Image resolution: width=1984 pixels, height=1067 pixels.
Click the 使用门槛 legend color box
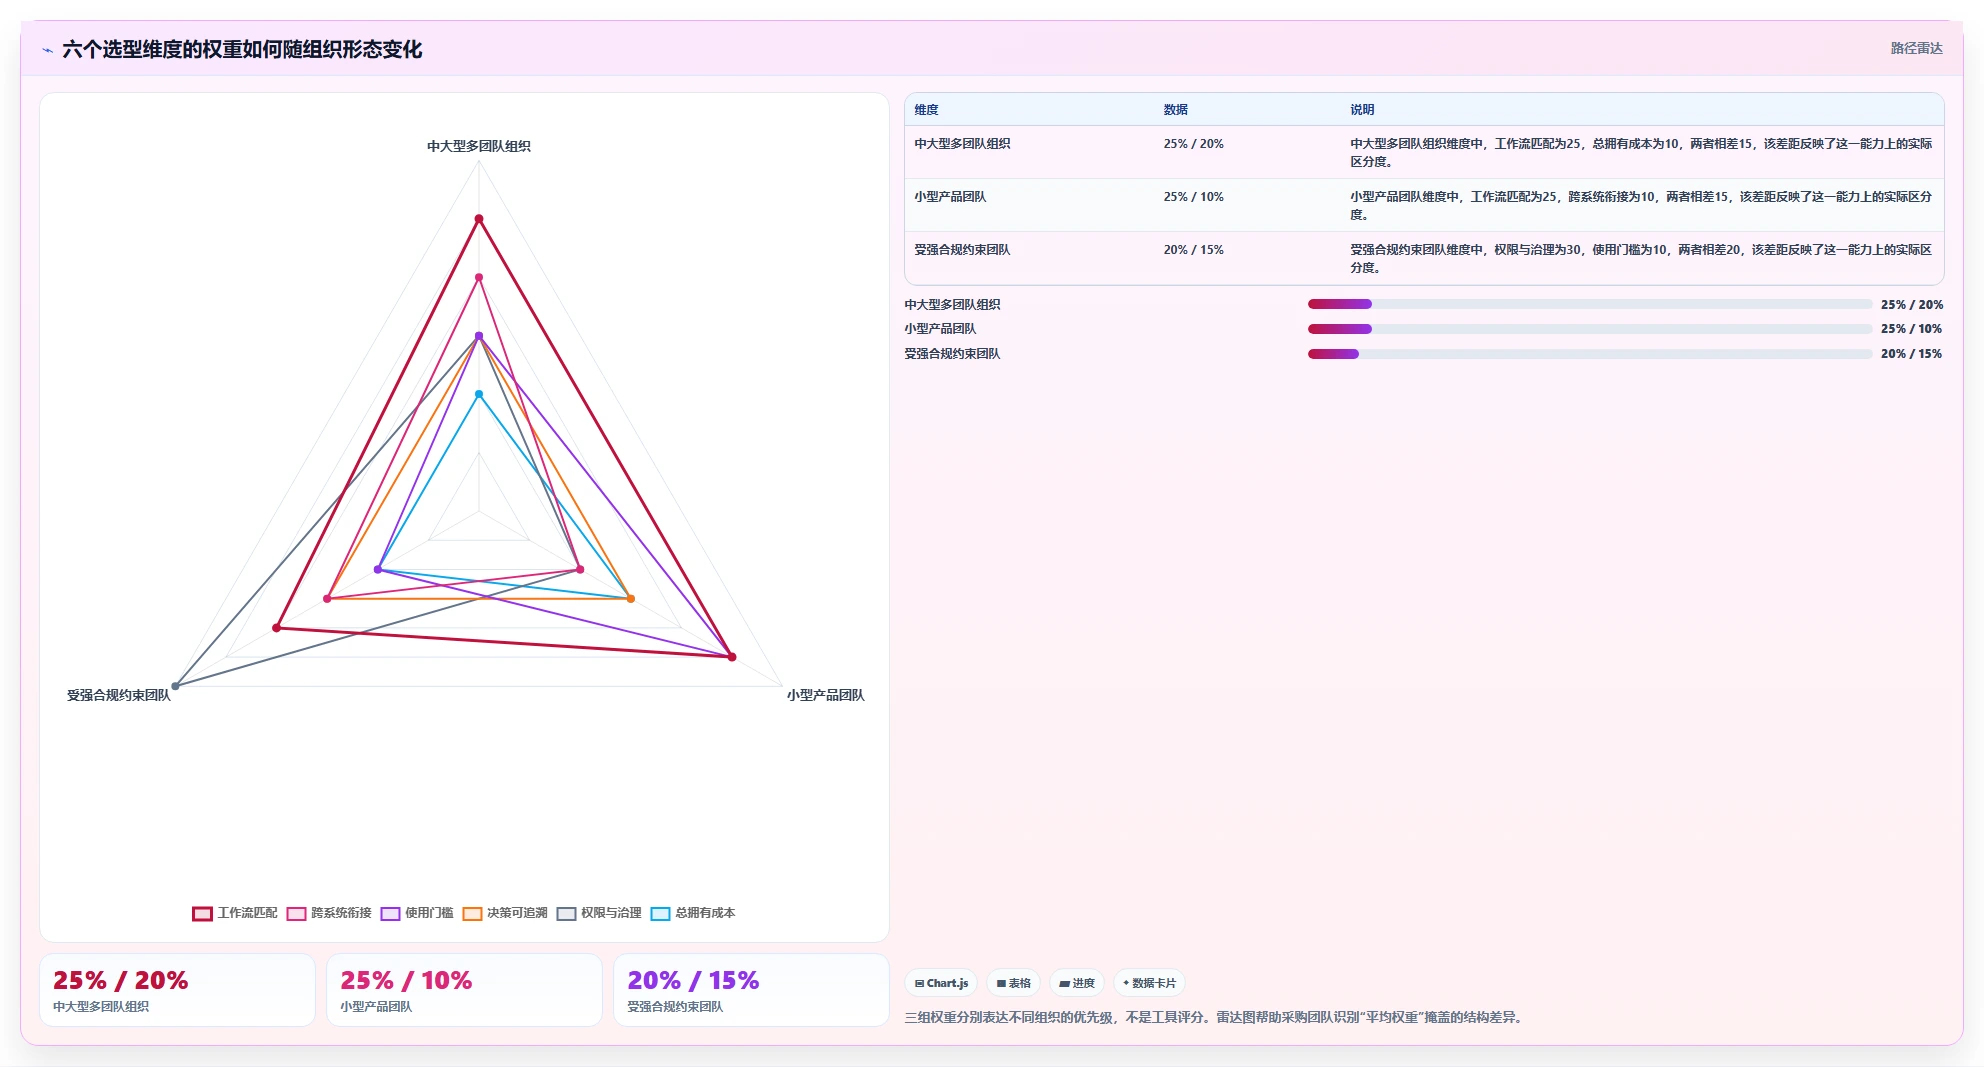pyautogui.click(x=390, y=913)
